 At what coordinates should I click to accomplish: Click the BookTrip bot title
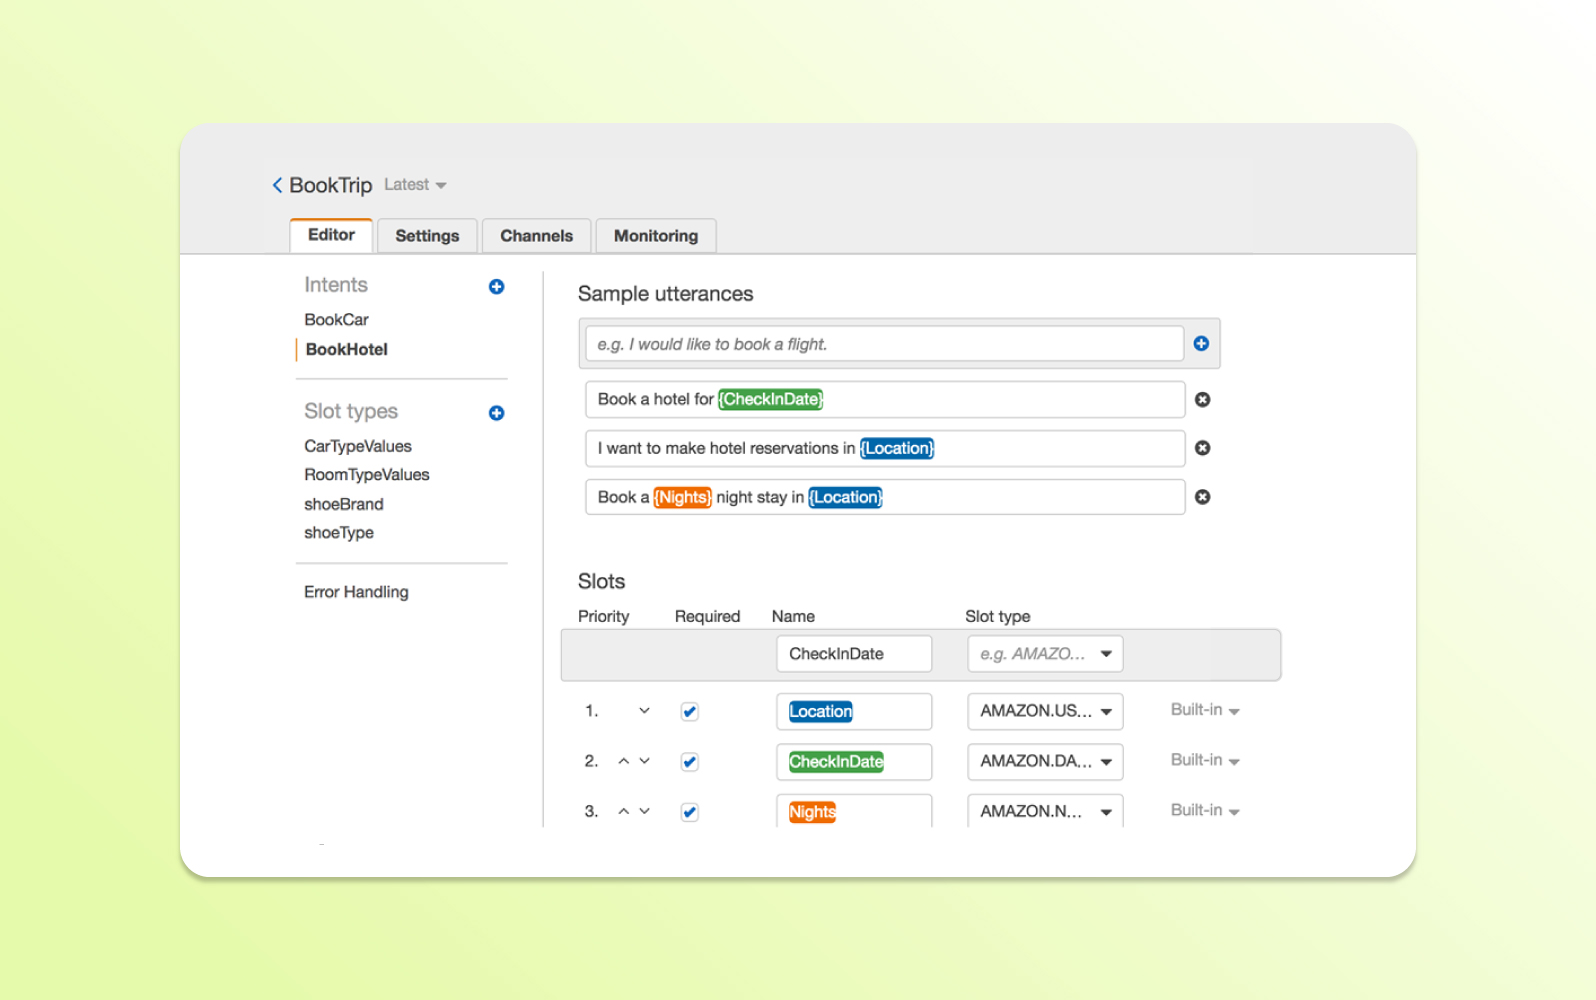pyautogui.click(x=331, y=185)
